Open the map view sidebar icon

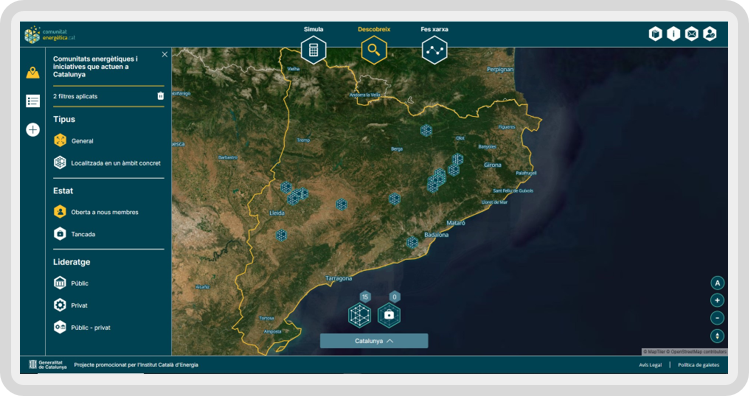[x=32, y=73]
